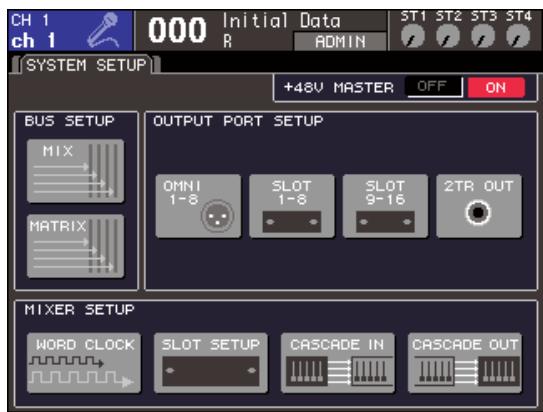This screenshot has width=543, height=412.
Task: Open SLOT 9-16 output port setup
Action: pyautogui.click(x=385, y=206)
